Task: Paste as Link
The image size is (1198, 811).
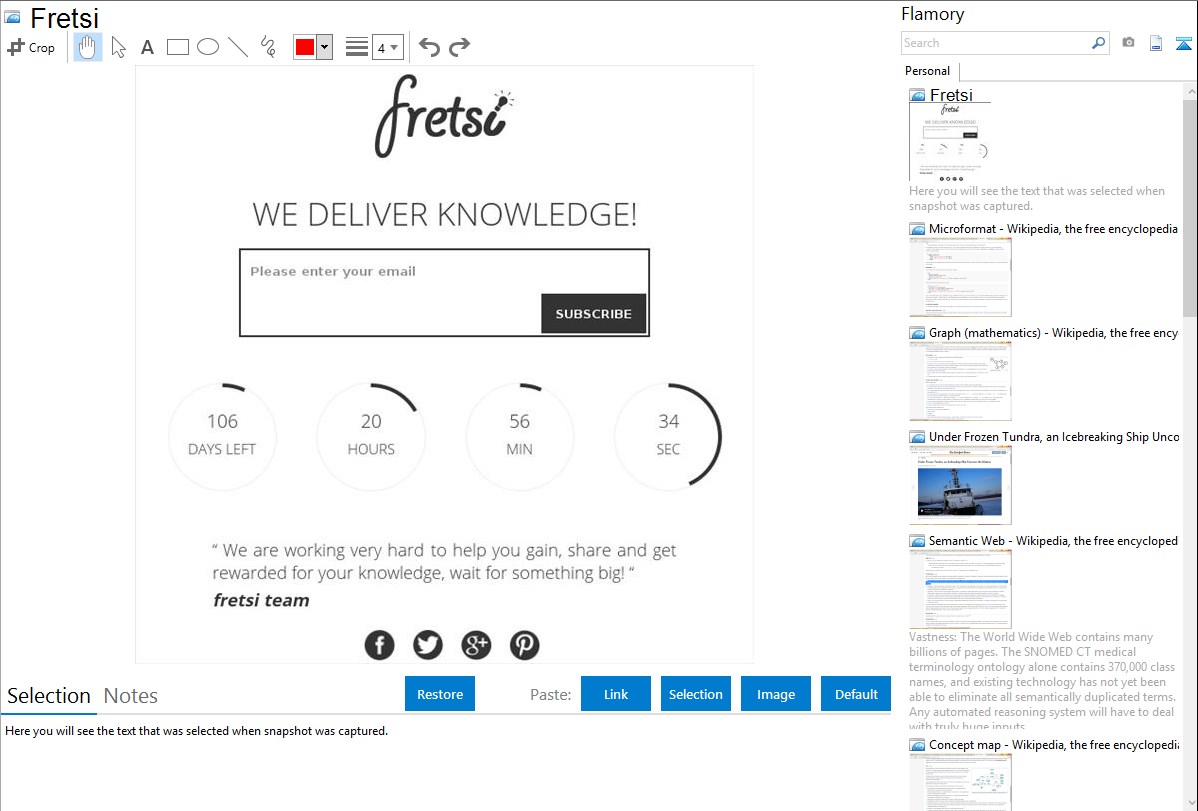Action: [x=616, y=694]
